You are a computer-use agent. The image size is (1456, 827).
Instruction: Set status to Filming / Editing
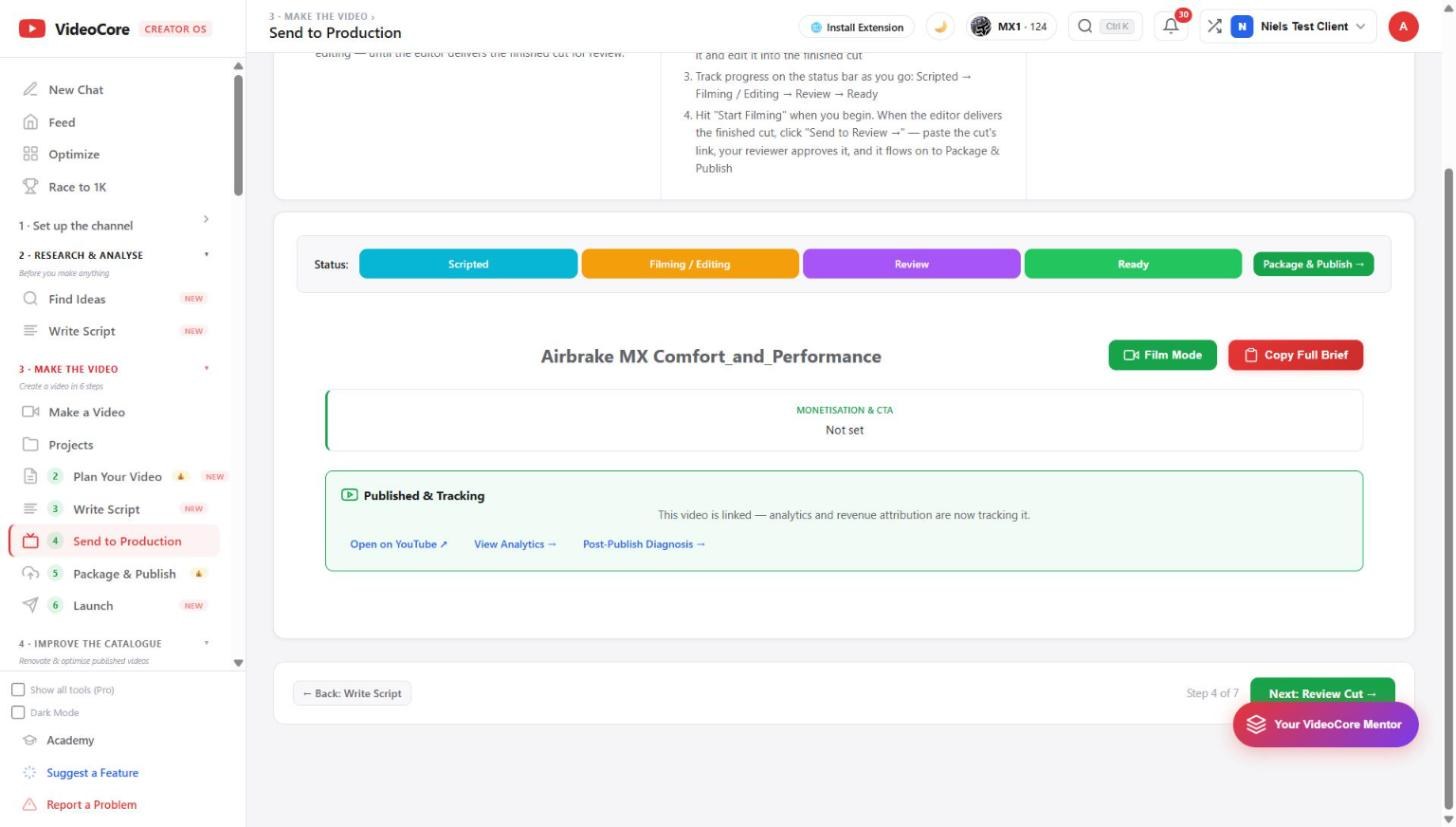click(690, 264)
